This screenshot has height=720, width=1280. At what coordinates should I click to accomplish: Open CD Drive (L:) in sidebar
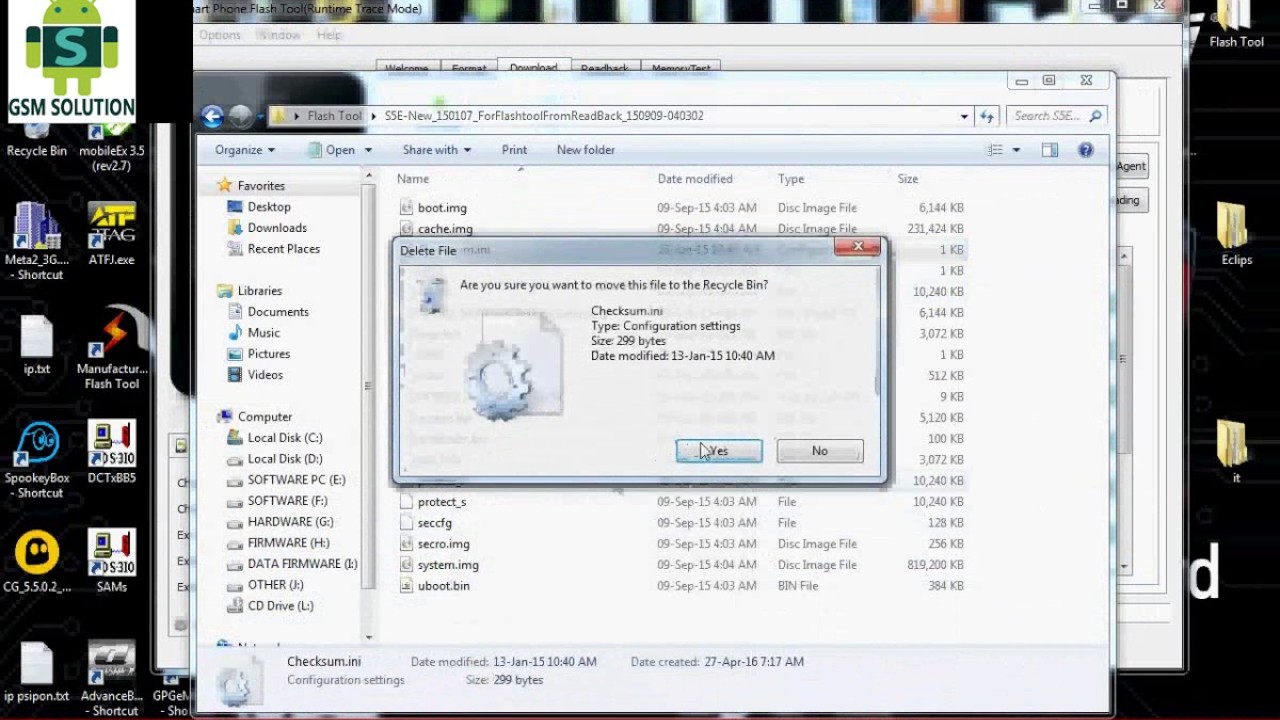coord(281,606)
